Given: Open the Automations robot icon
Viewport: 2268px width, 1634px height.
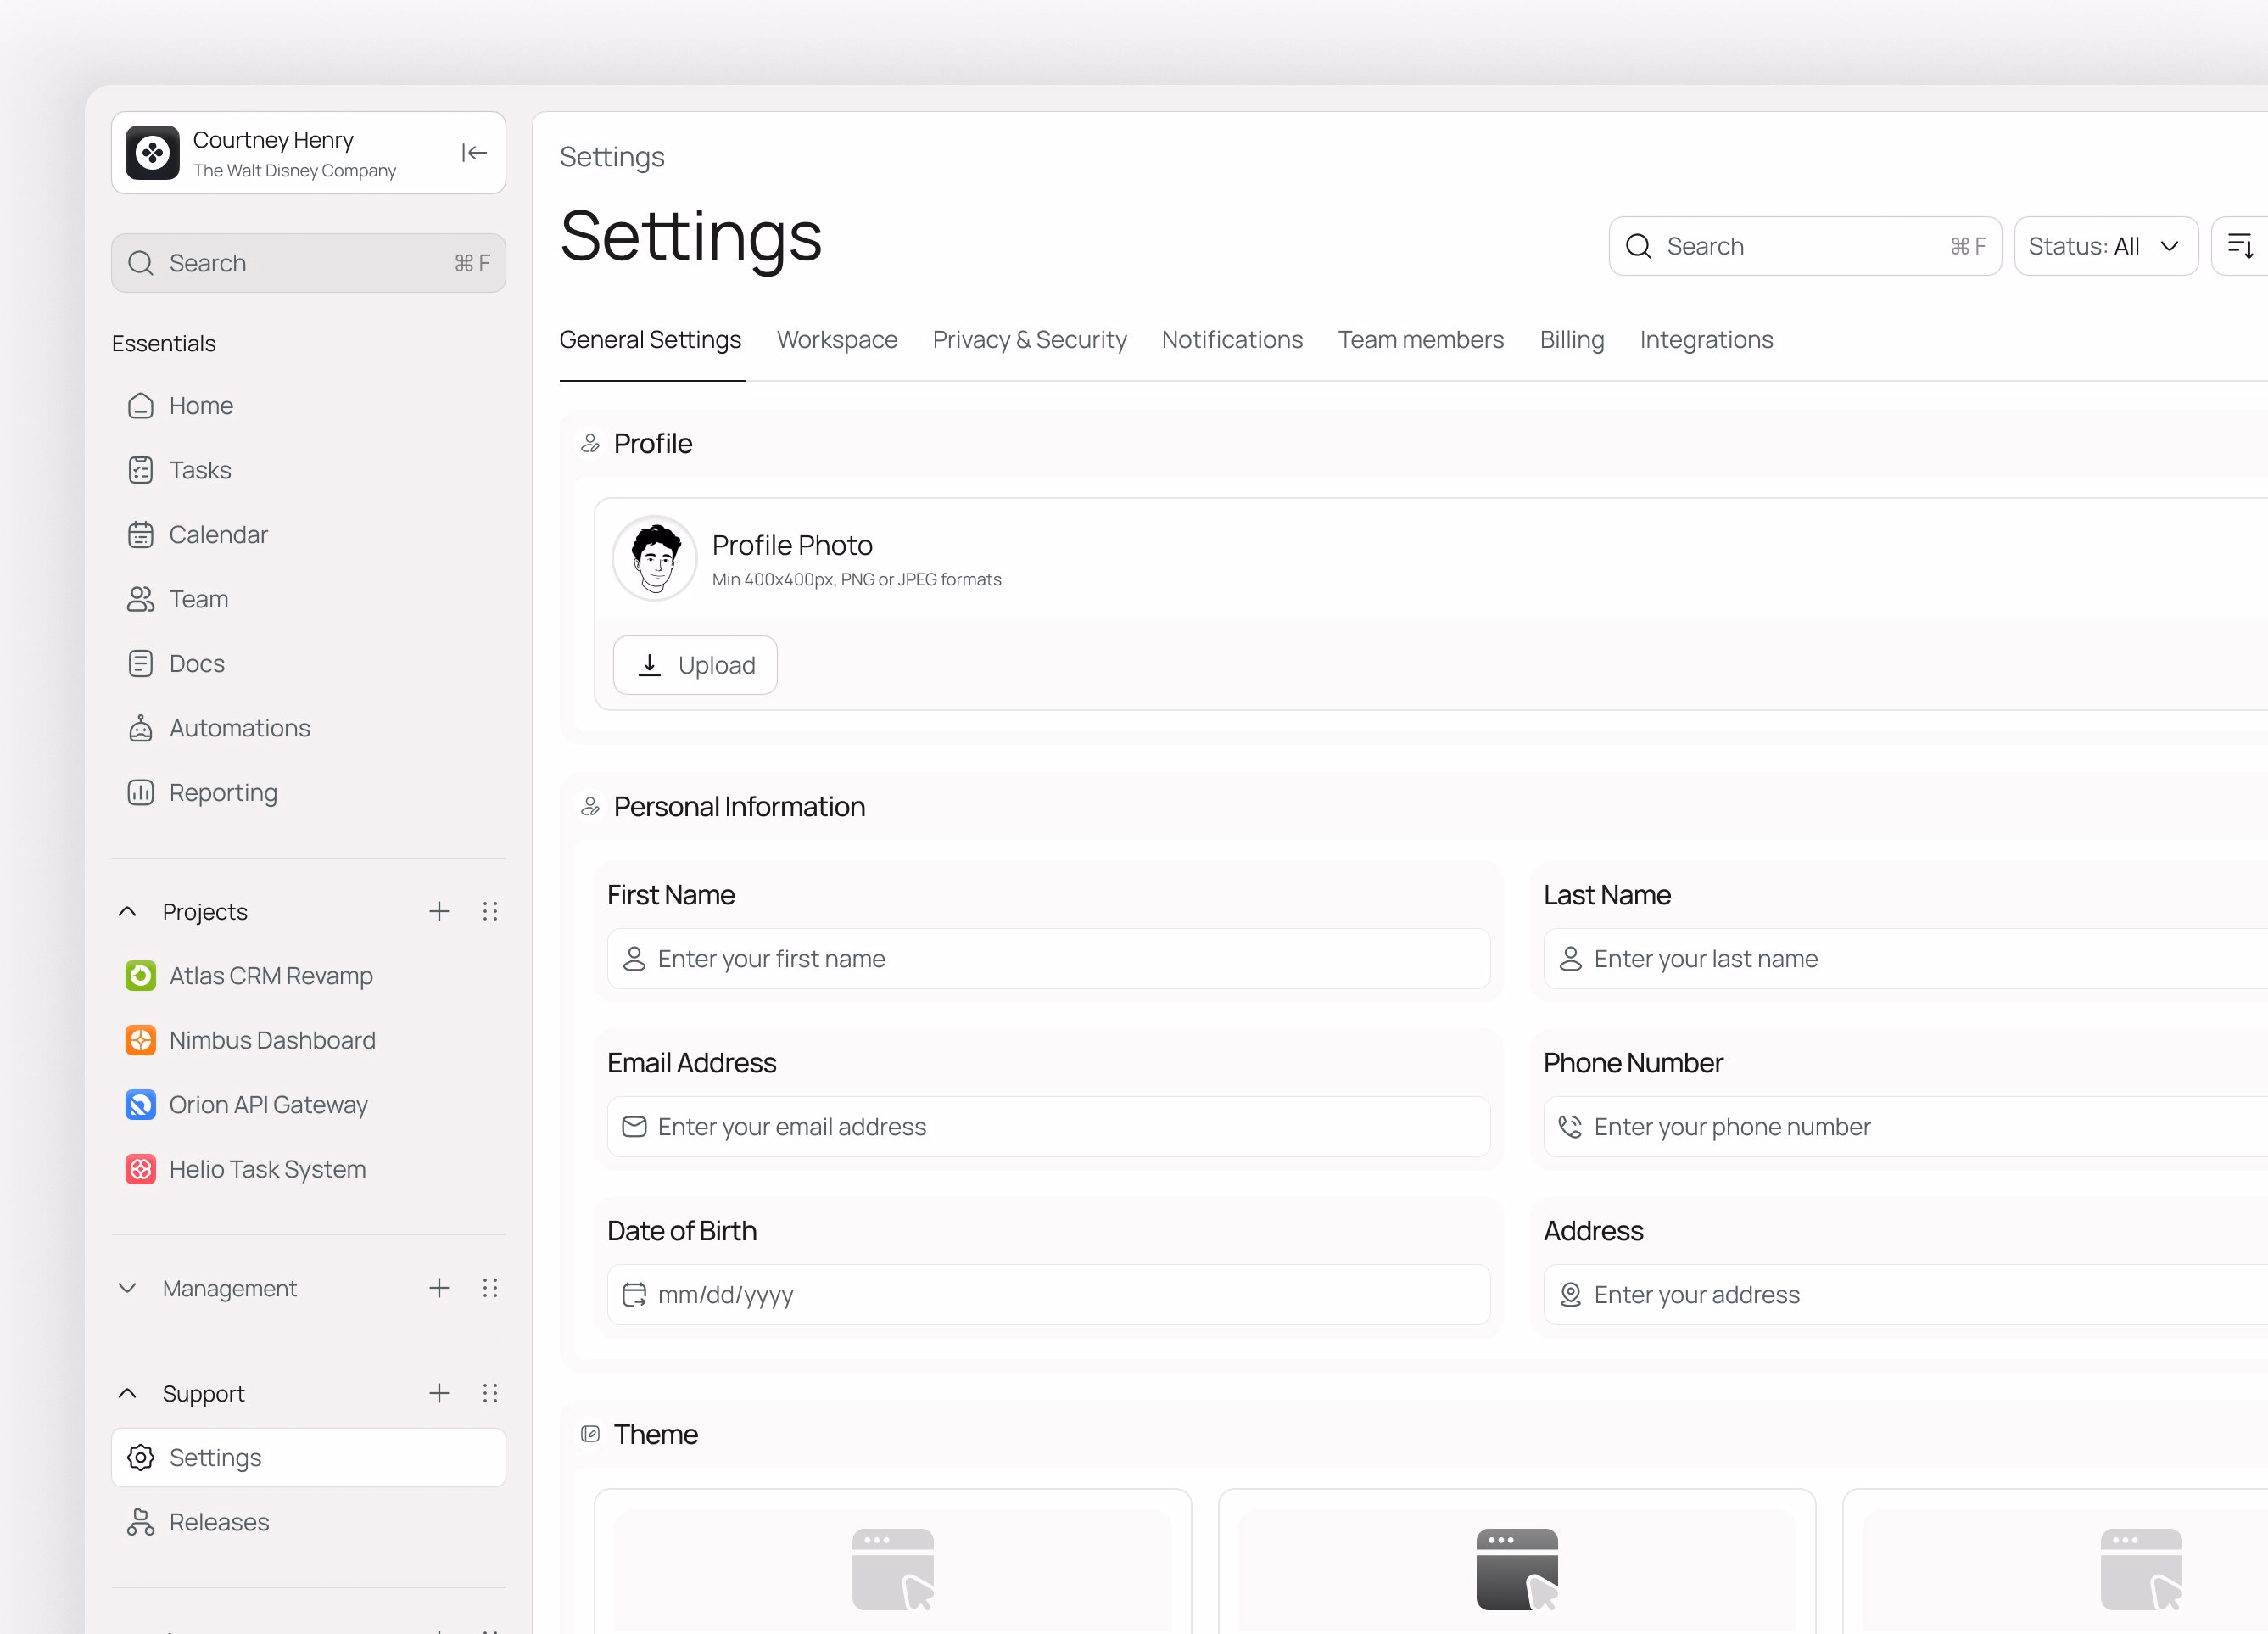Looking at the screenshot, I should click(141, 728).
